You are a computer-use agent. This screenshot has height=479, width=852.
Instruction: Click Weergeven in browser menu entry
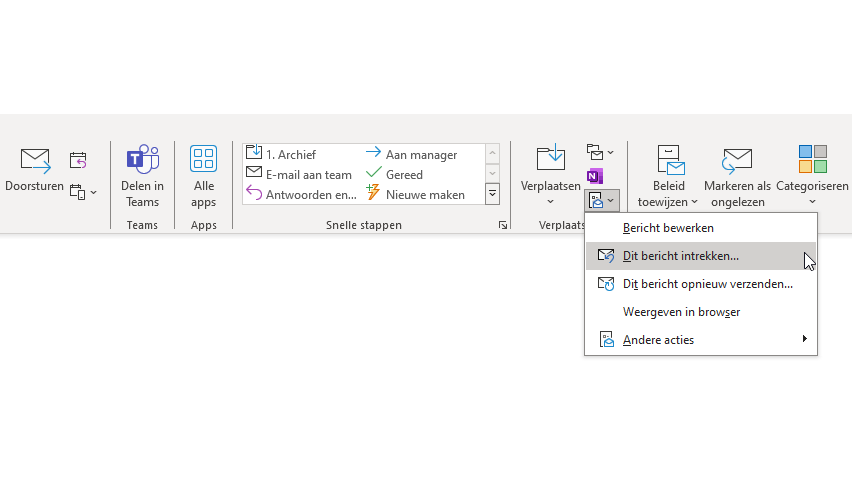click(x=681, y=312)
